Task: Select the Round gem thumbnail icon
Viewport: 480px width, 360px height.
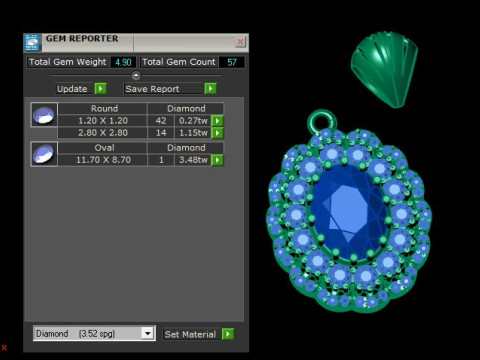Action: point(44,115)
